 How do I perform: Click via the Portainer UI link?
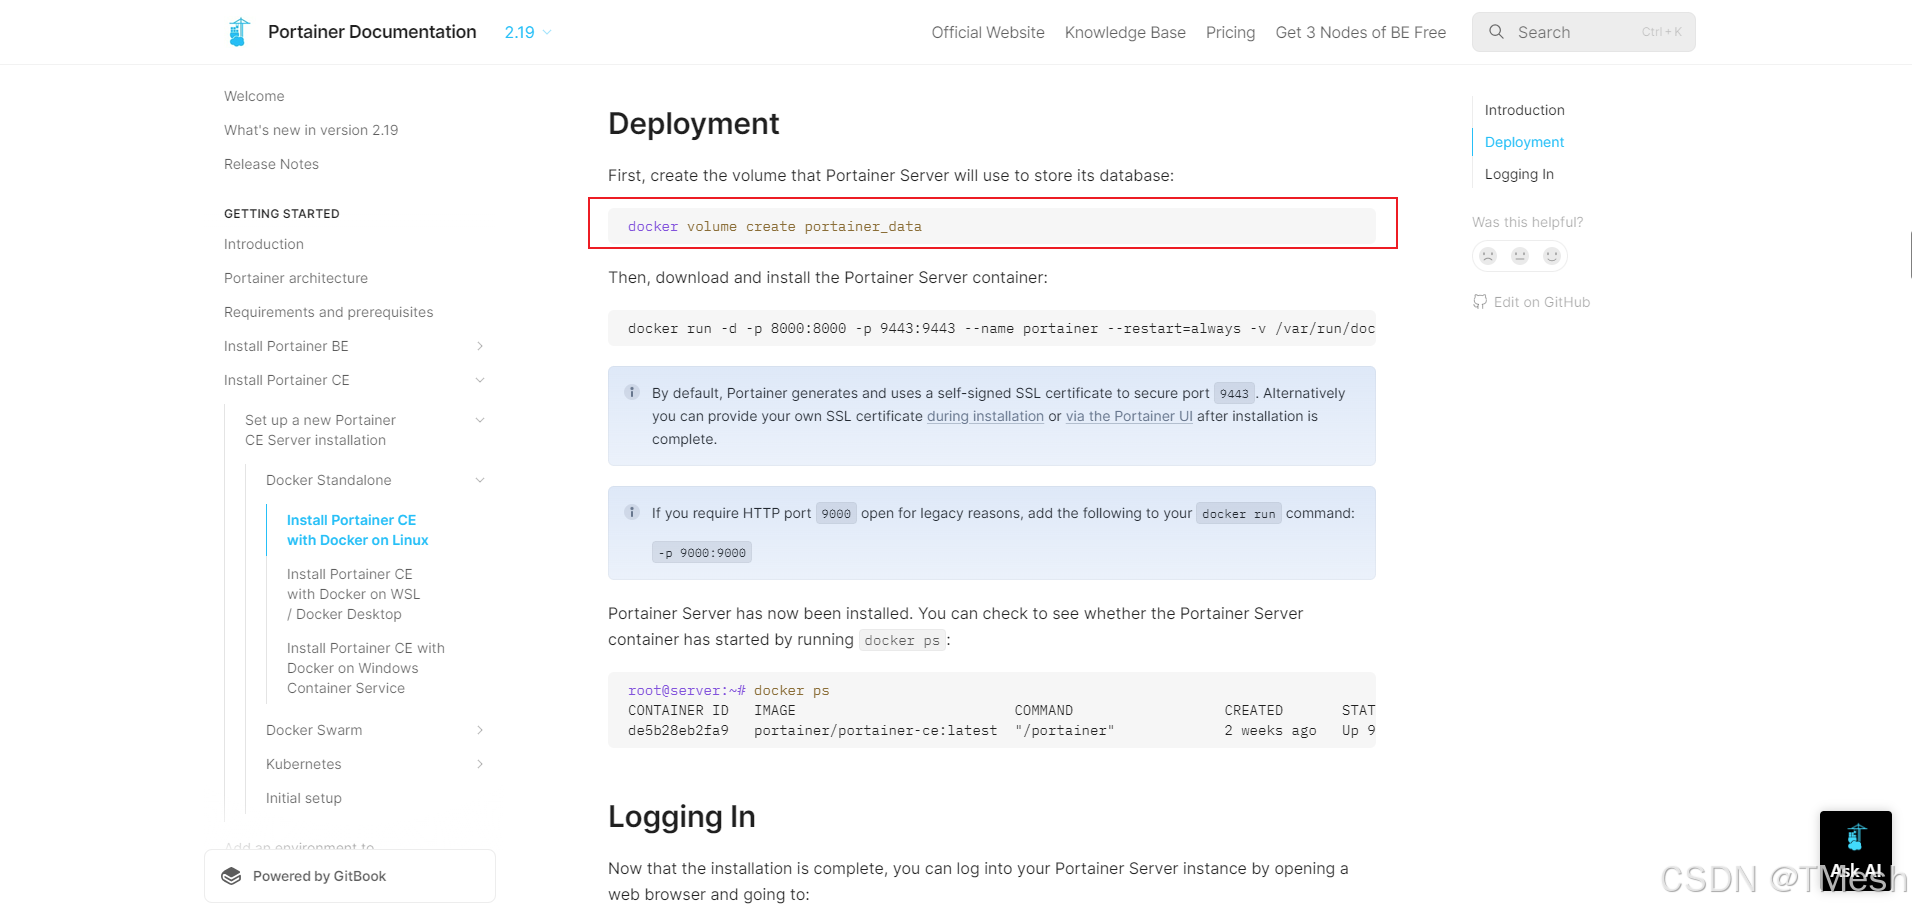pos(1129,416)
